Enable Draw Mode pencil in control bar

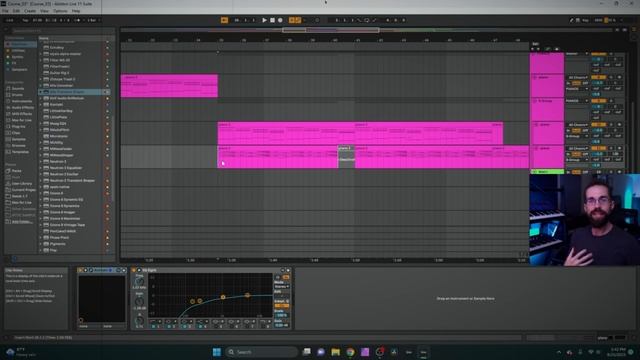pyautogui.click(x=571, y=20)
